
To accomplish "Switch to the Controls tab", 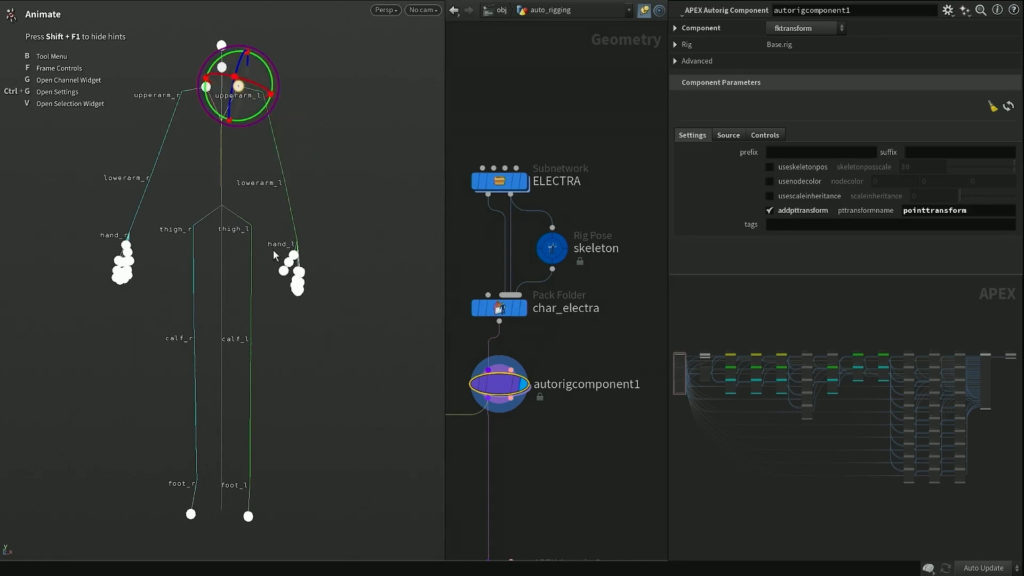I will click(x=765, y=134).
